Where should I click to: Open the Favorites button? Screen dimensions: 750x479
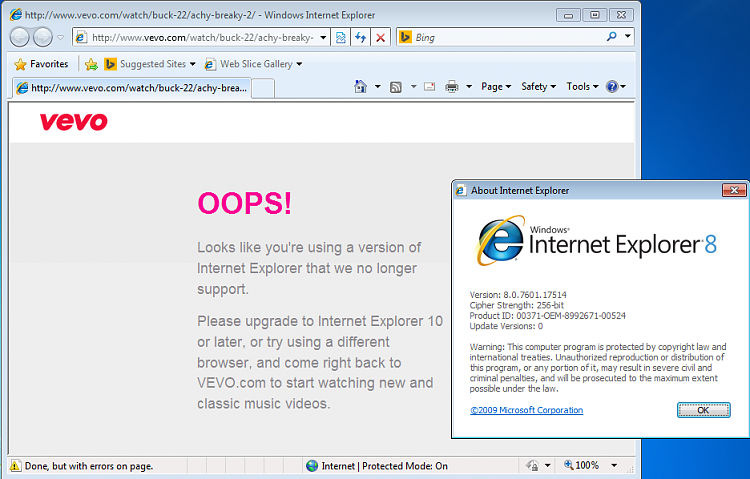(x=41, y=64)
